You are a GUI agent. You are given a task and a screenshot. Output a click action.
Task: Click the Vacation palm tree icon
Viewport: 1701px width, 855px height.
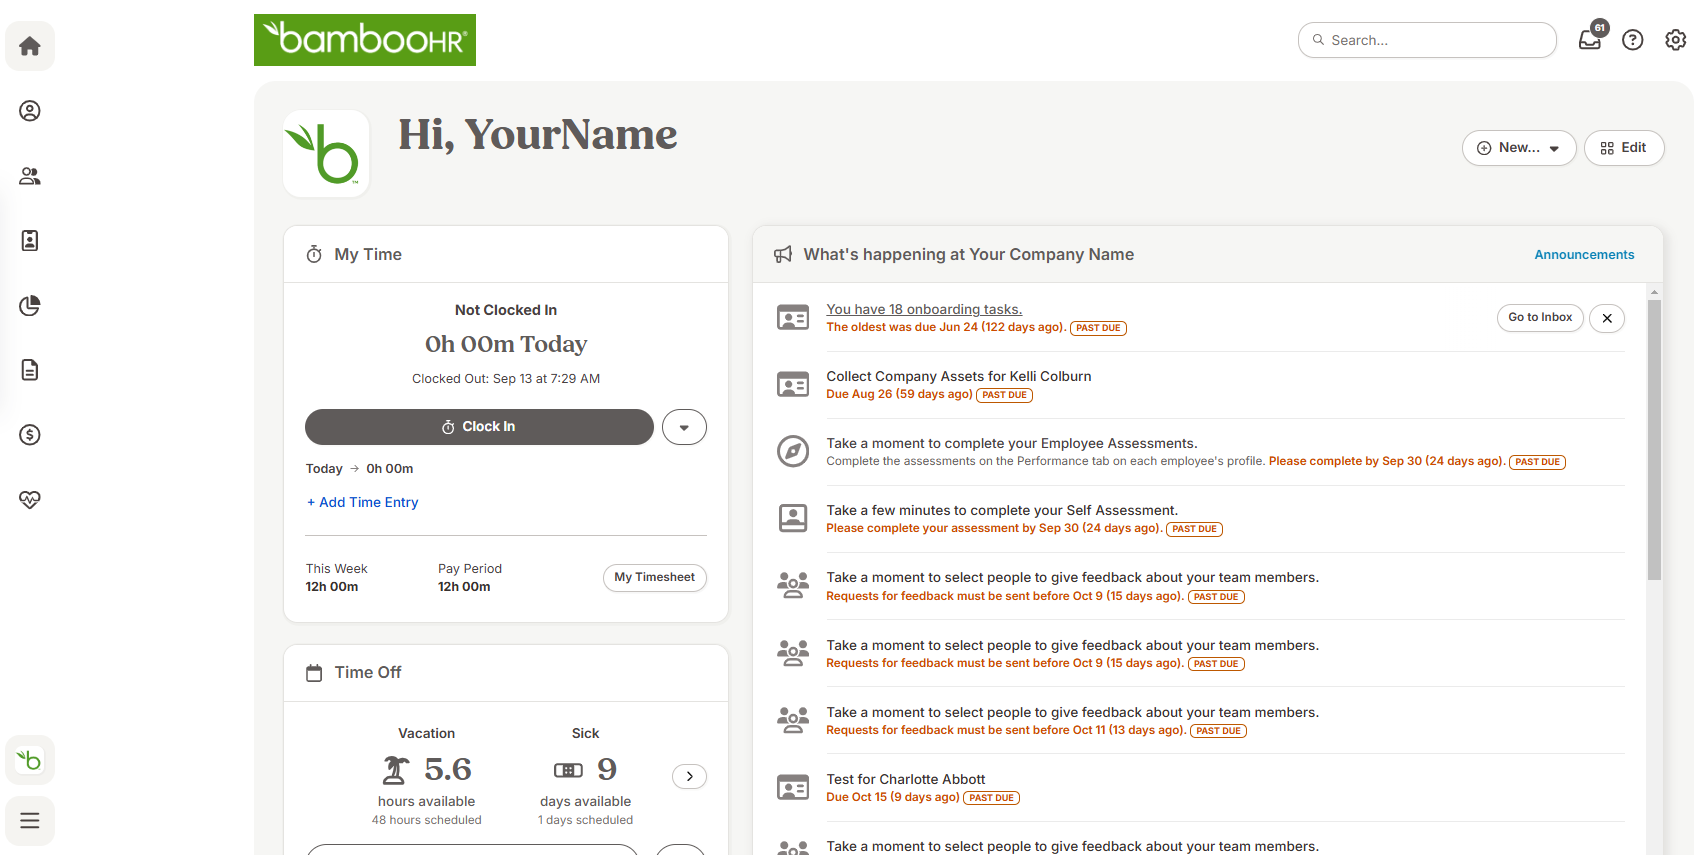tap(396, 770)
